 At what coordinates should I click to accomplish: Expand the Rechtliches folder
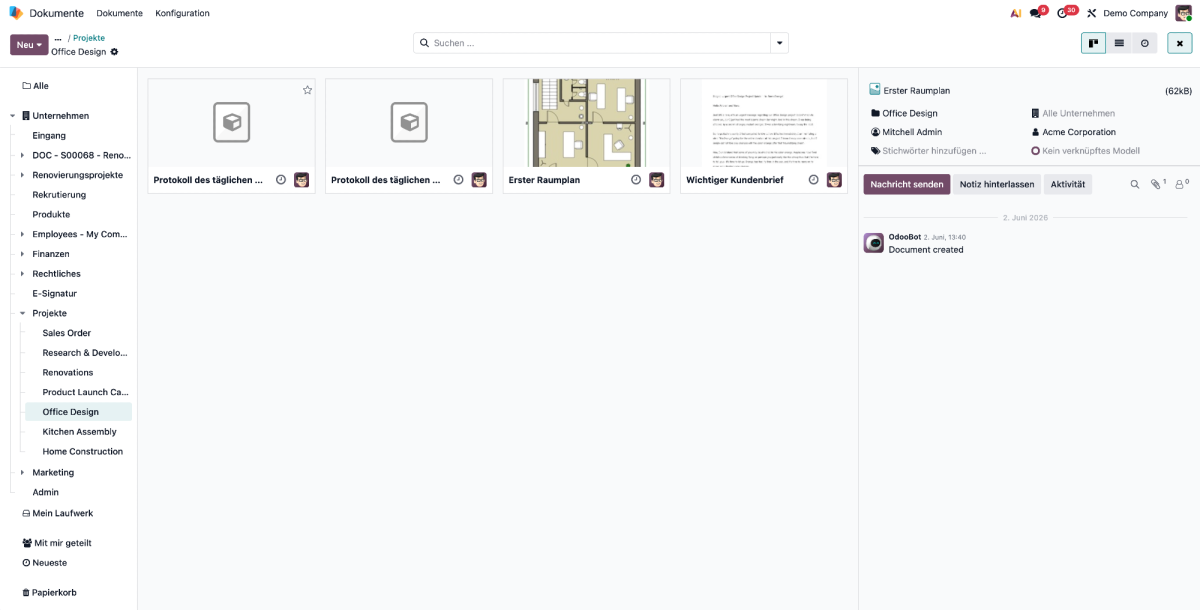pos(23,274)
